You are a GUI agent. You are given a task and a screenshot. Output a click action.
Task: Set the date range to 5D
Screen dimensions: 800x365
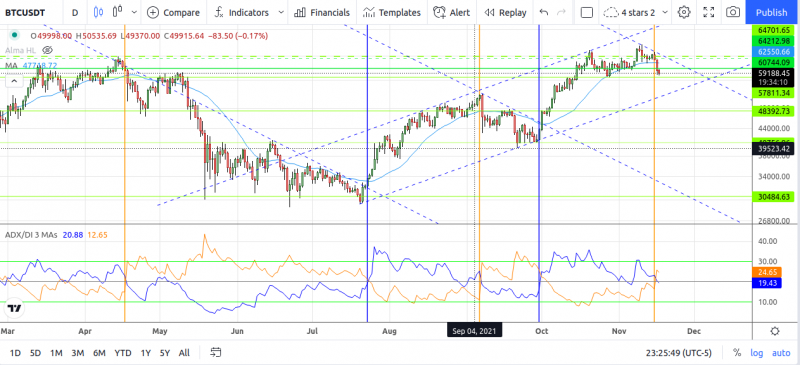[35, 353]
